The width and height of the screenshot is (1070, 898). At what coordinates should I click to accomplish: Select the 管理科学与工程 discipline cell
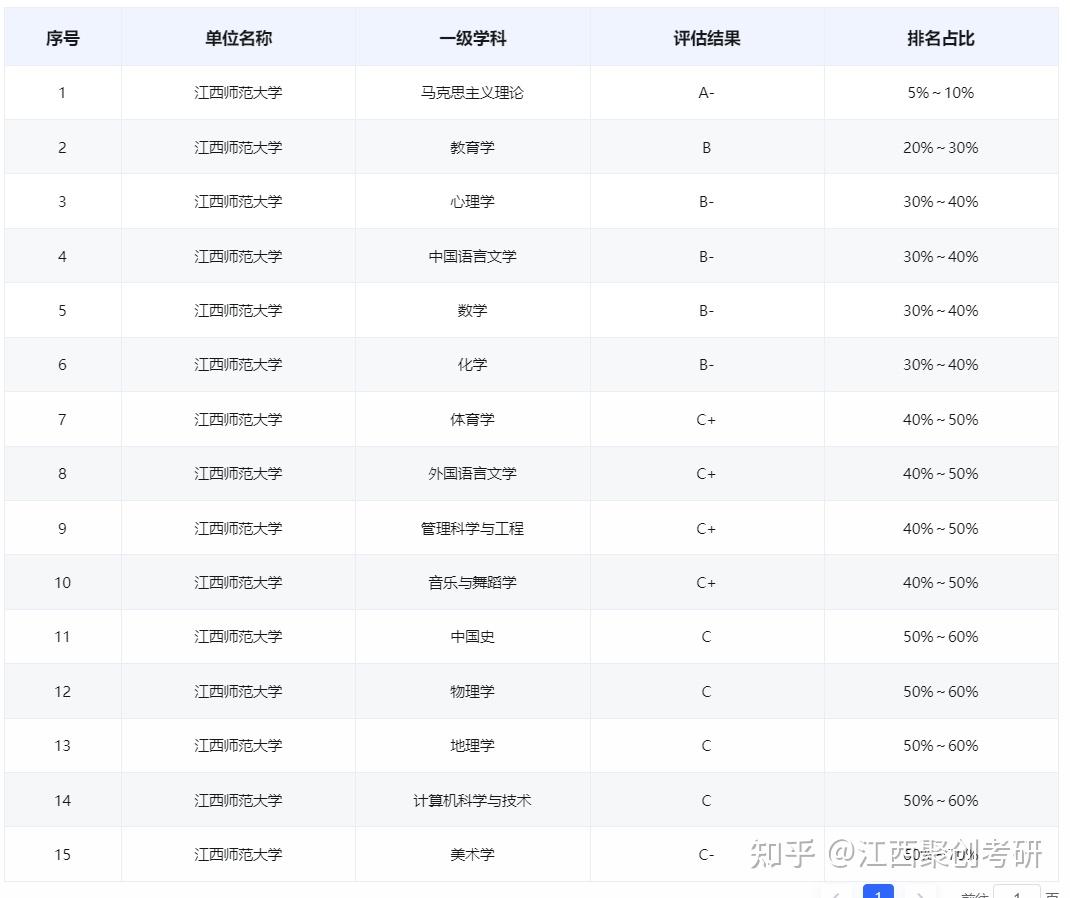click(x=472, y=528)
